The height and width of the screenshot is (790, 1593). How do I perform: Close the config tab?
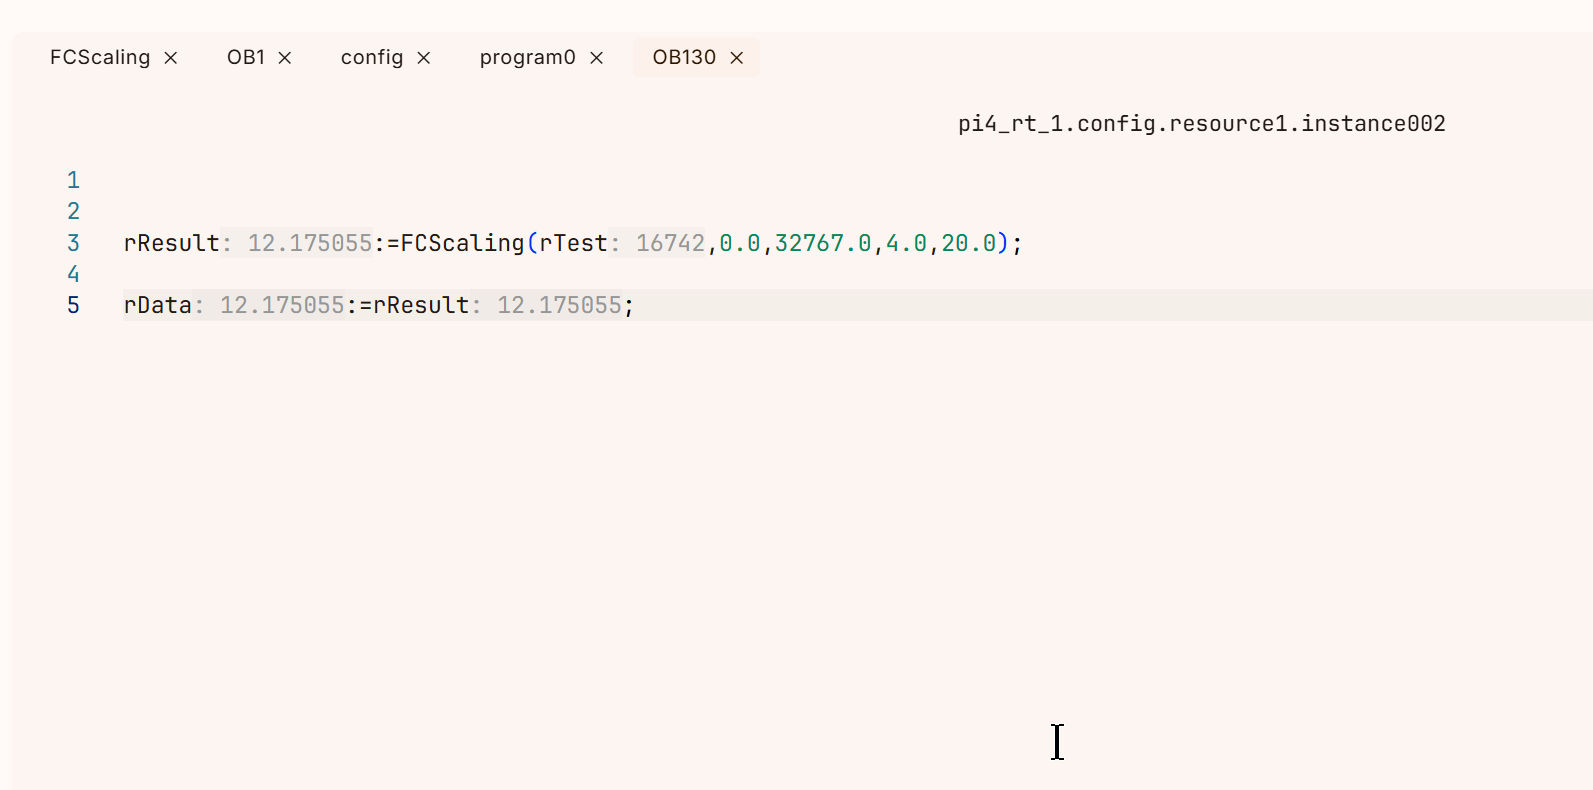coord(424,58)
